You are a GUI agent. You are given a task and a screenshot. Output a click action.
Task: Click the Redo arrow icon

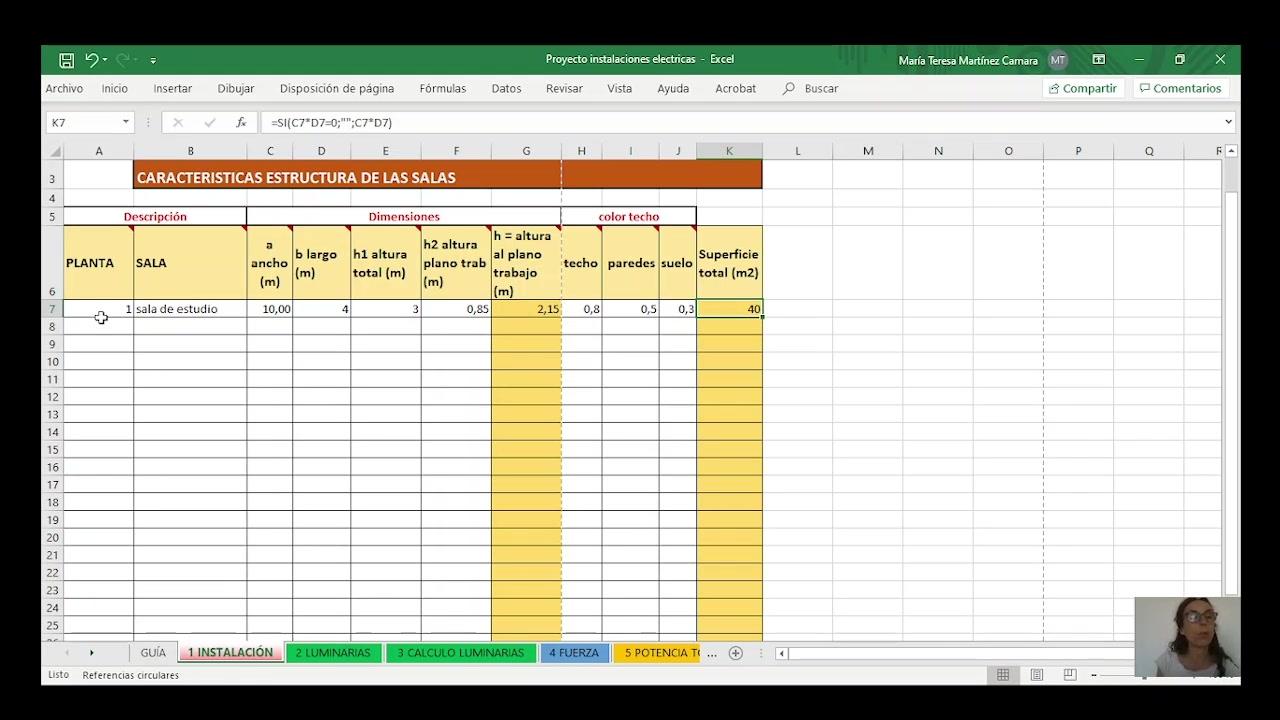click(x=123, y=60)
